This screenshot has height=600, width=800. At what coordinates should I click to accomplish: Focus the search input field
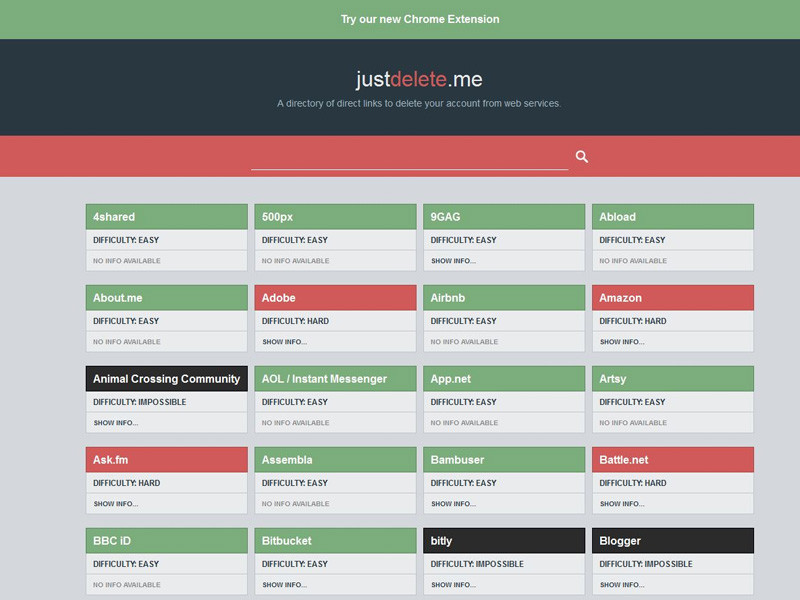[x=409, y=157]
